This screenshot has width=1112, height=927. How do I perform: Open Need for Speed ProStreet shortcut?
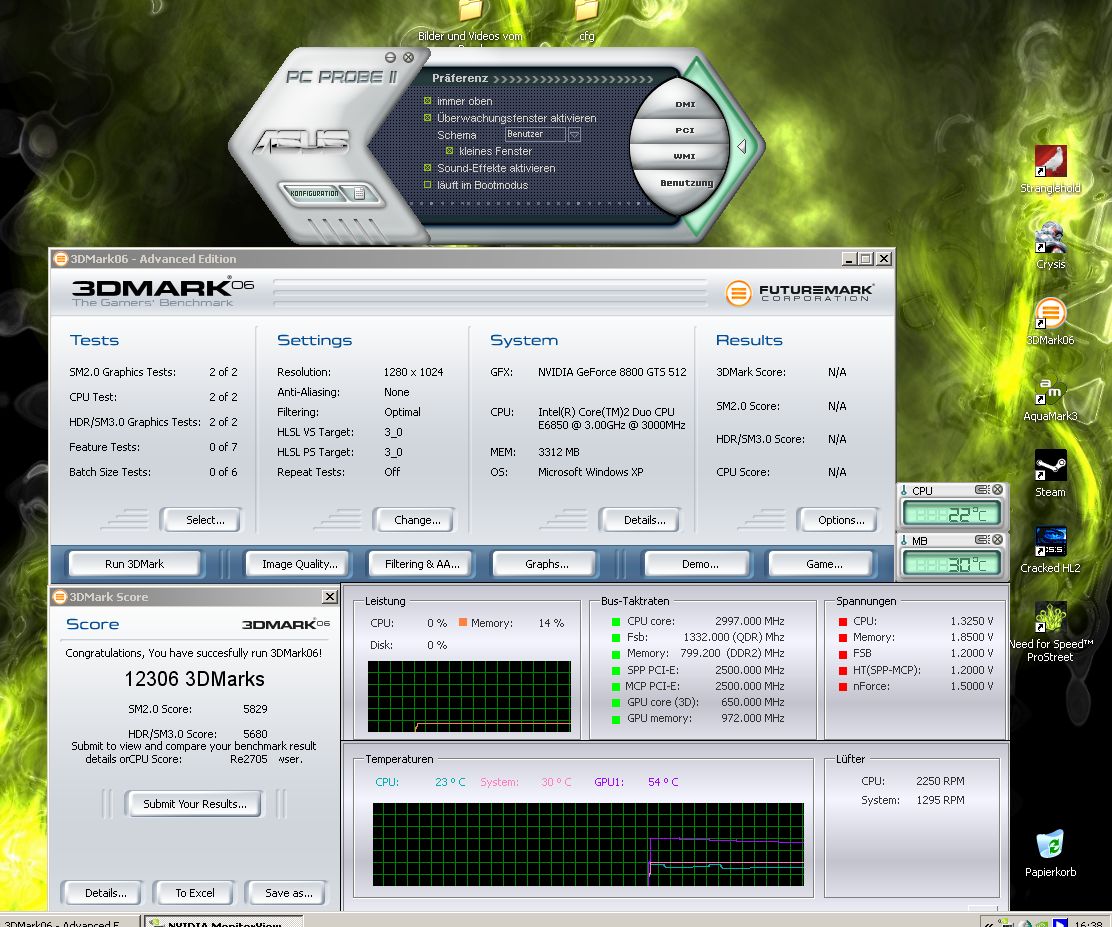click(1050, 631)
